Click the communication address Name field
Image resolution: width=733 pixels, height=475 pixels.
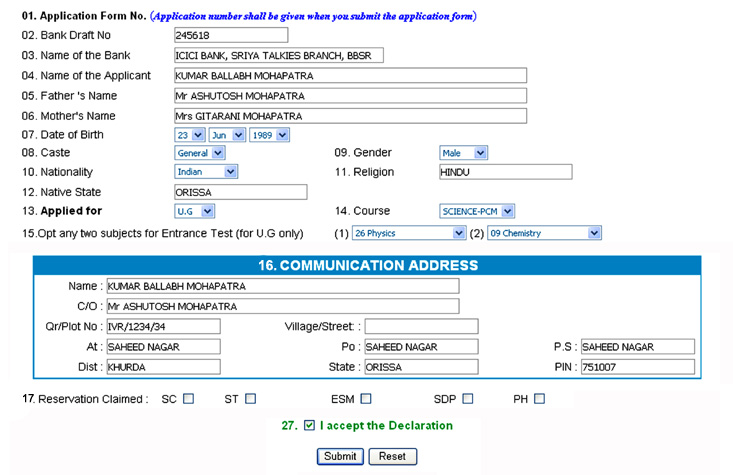[x=283, y=286]
